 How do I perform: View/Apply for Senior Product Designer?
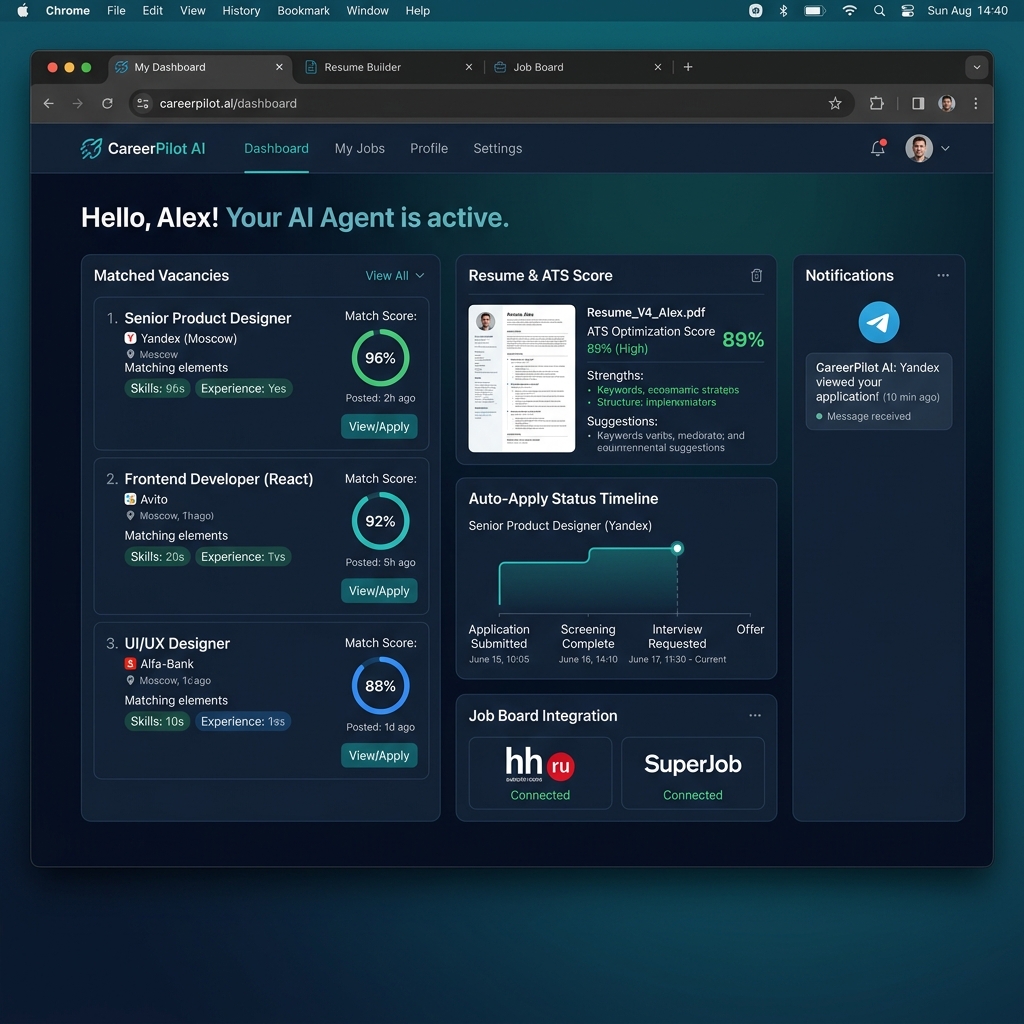(379, 426)
